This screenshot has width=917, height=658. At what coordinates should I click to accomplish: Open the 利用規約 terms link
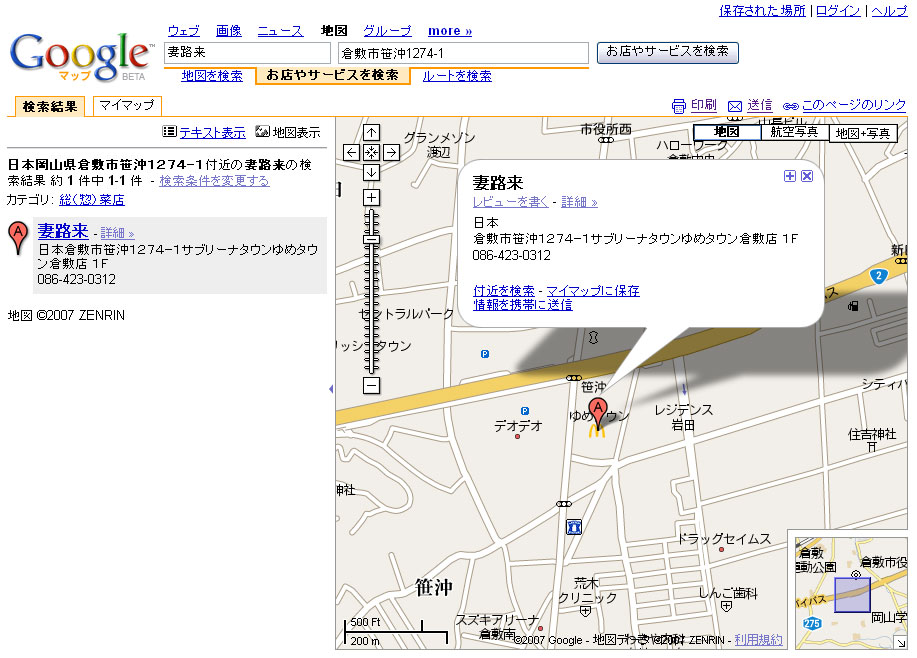[x=758, y=640]
